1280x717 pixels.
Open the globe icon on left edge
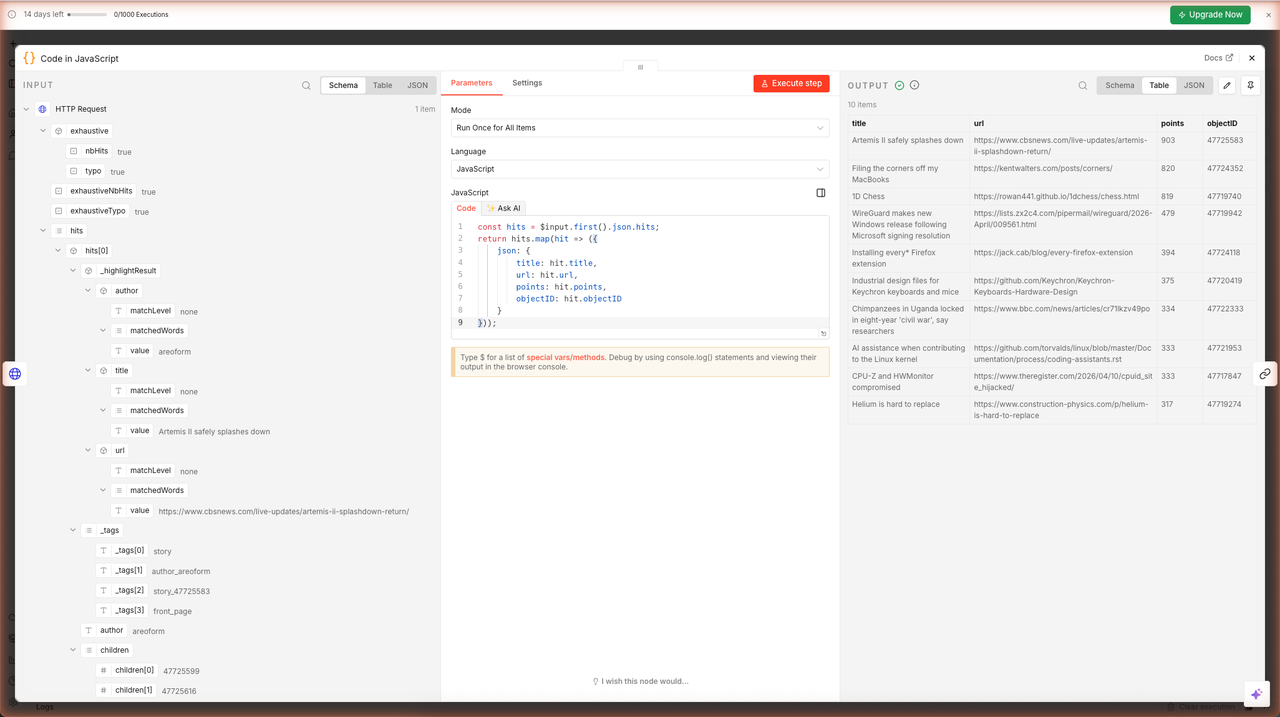pos(15,374)
